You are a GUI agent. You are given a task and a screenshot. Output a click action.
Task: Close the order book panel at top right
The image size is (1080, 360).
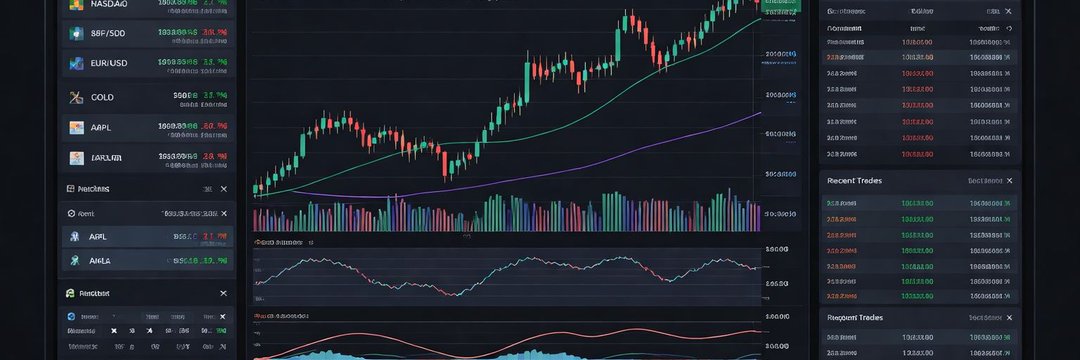coord(1008,12)
